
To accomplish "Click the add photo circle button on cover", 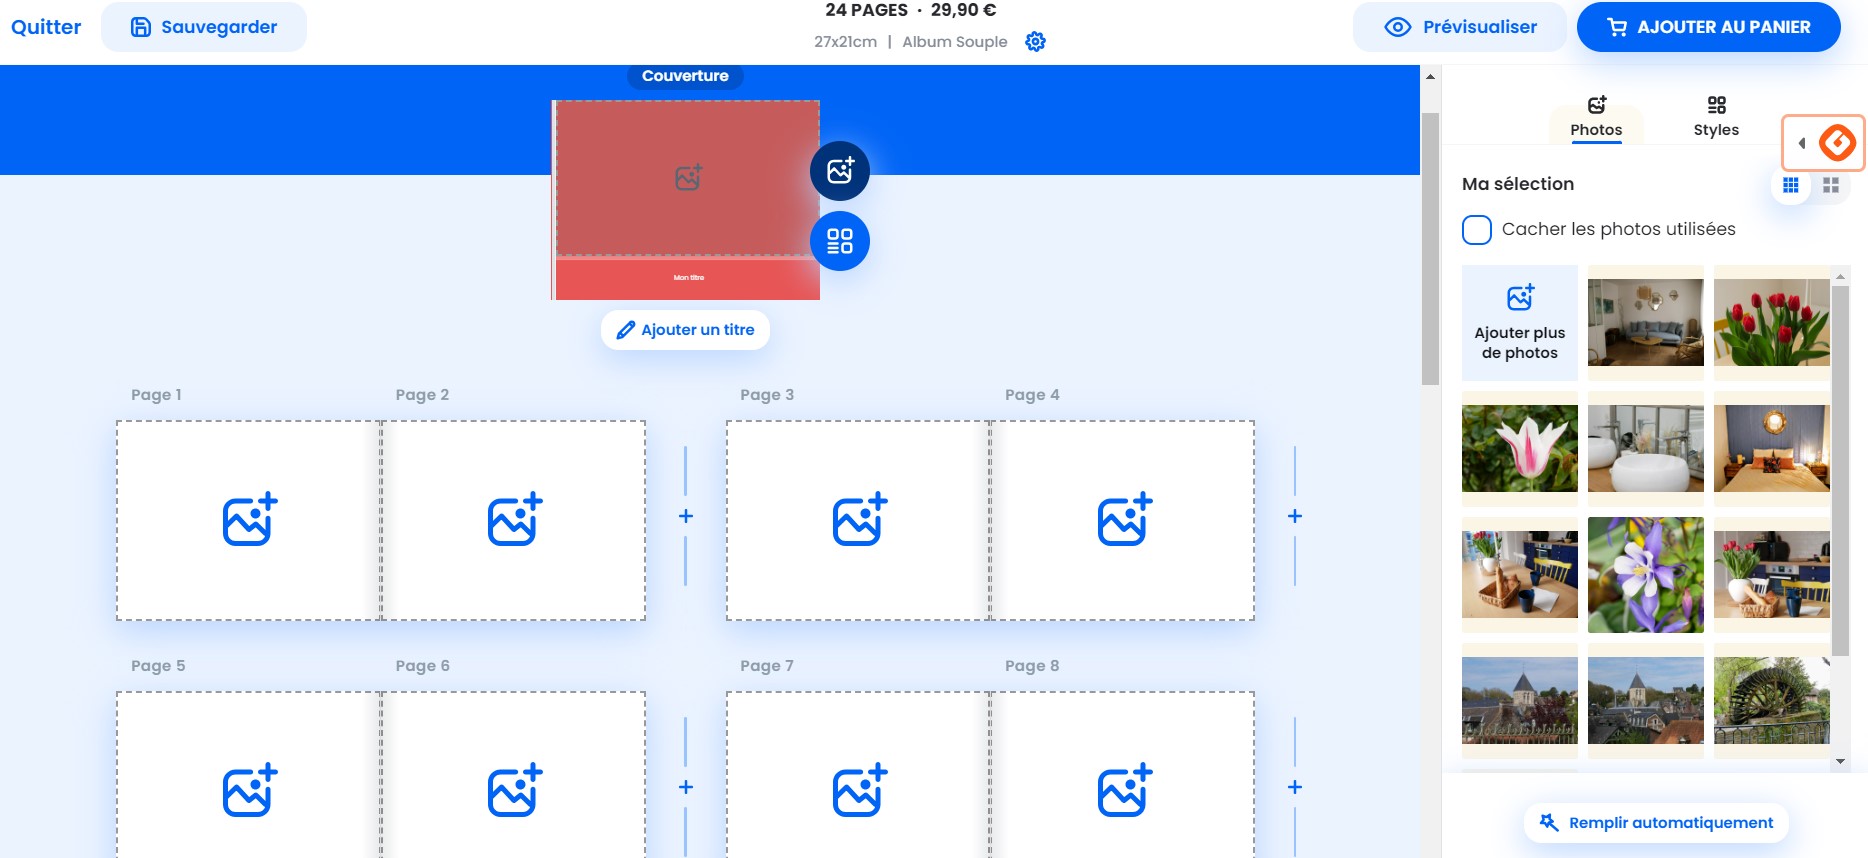I will click(839, 171).
